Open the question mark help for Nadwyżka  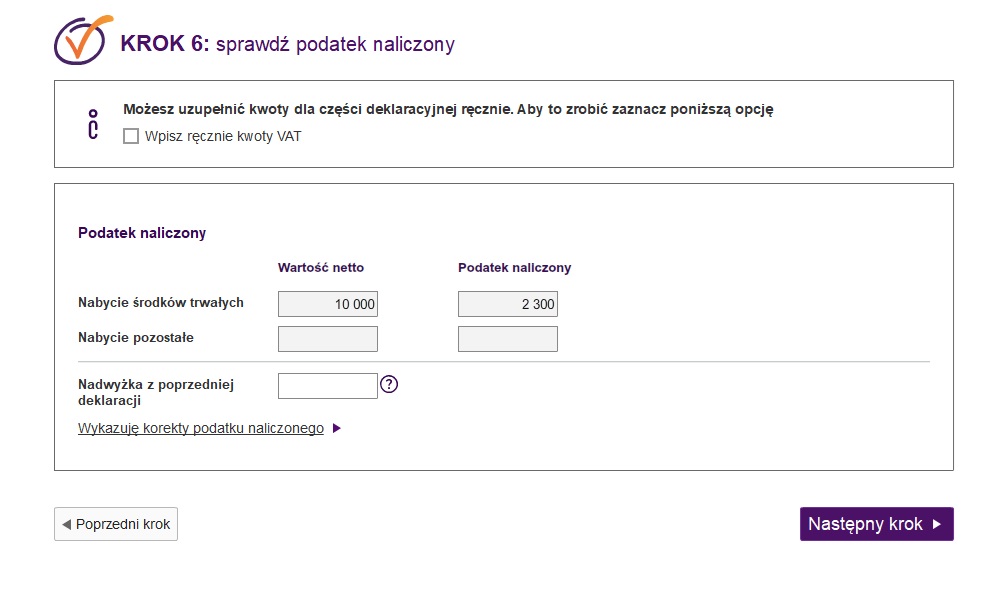(x=389, y=384)
